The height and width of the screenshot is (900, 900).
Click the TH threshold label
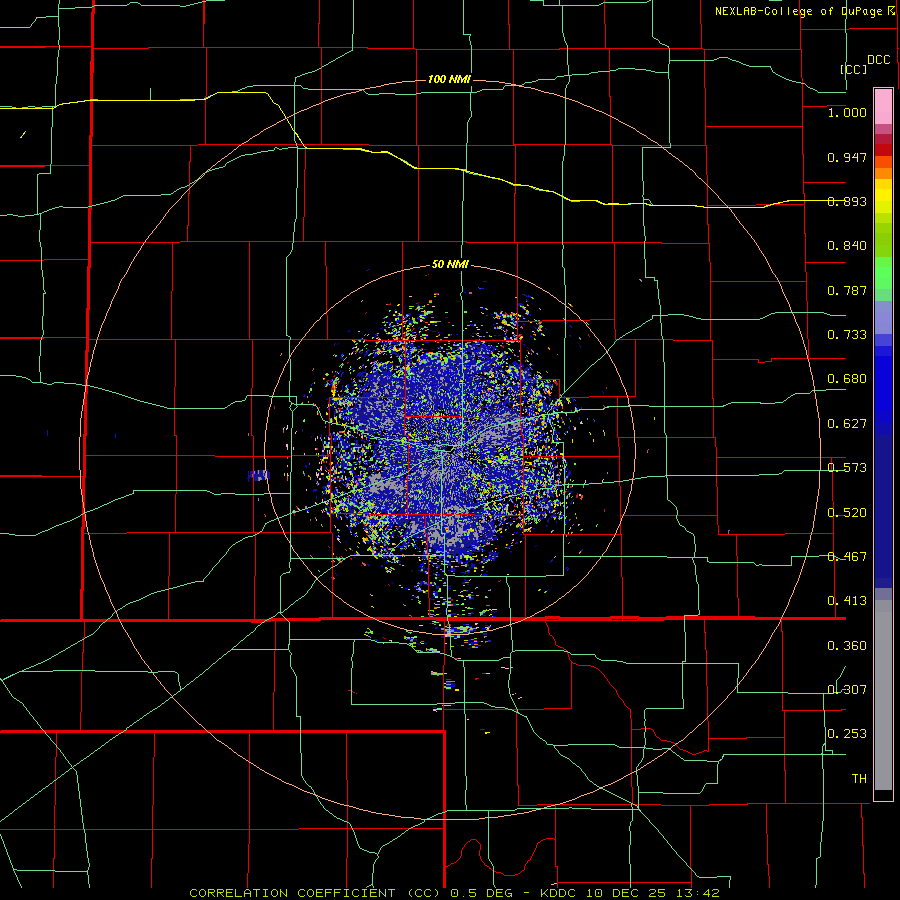click(859, 779)
